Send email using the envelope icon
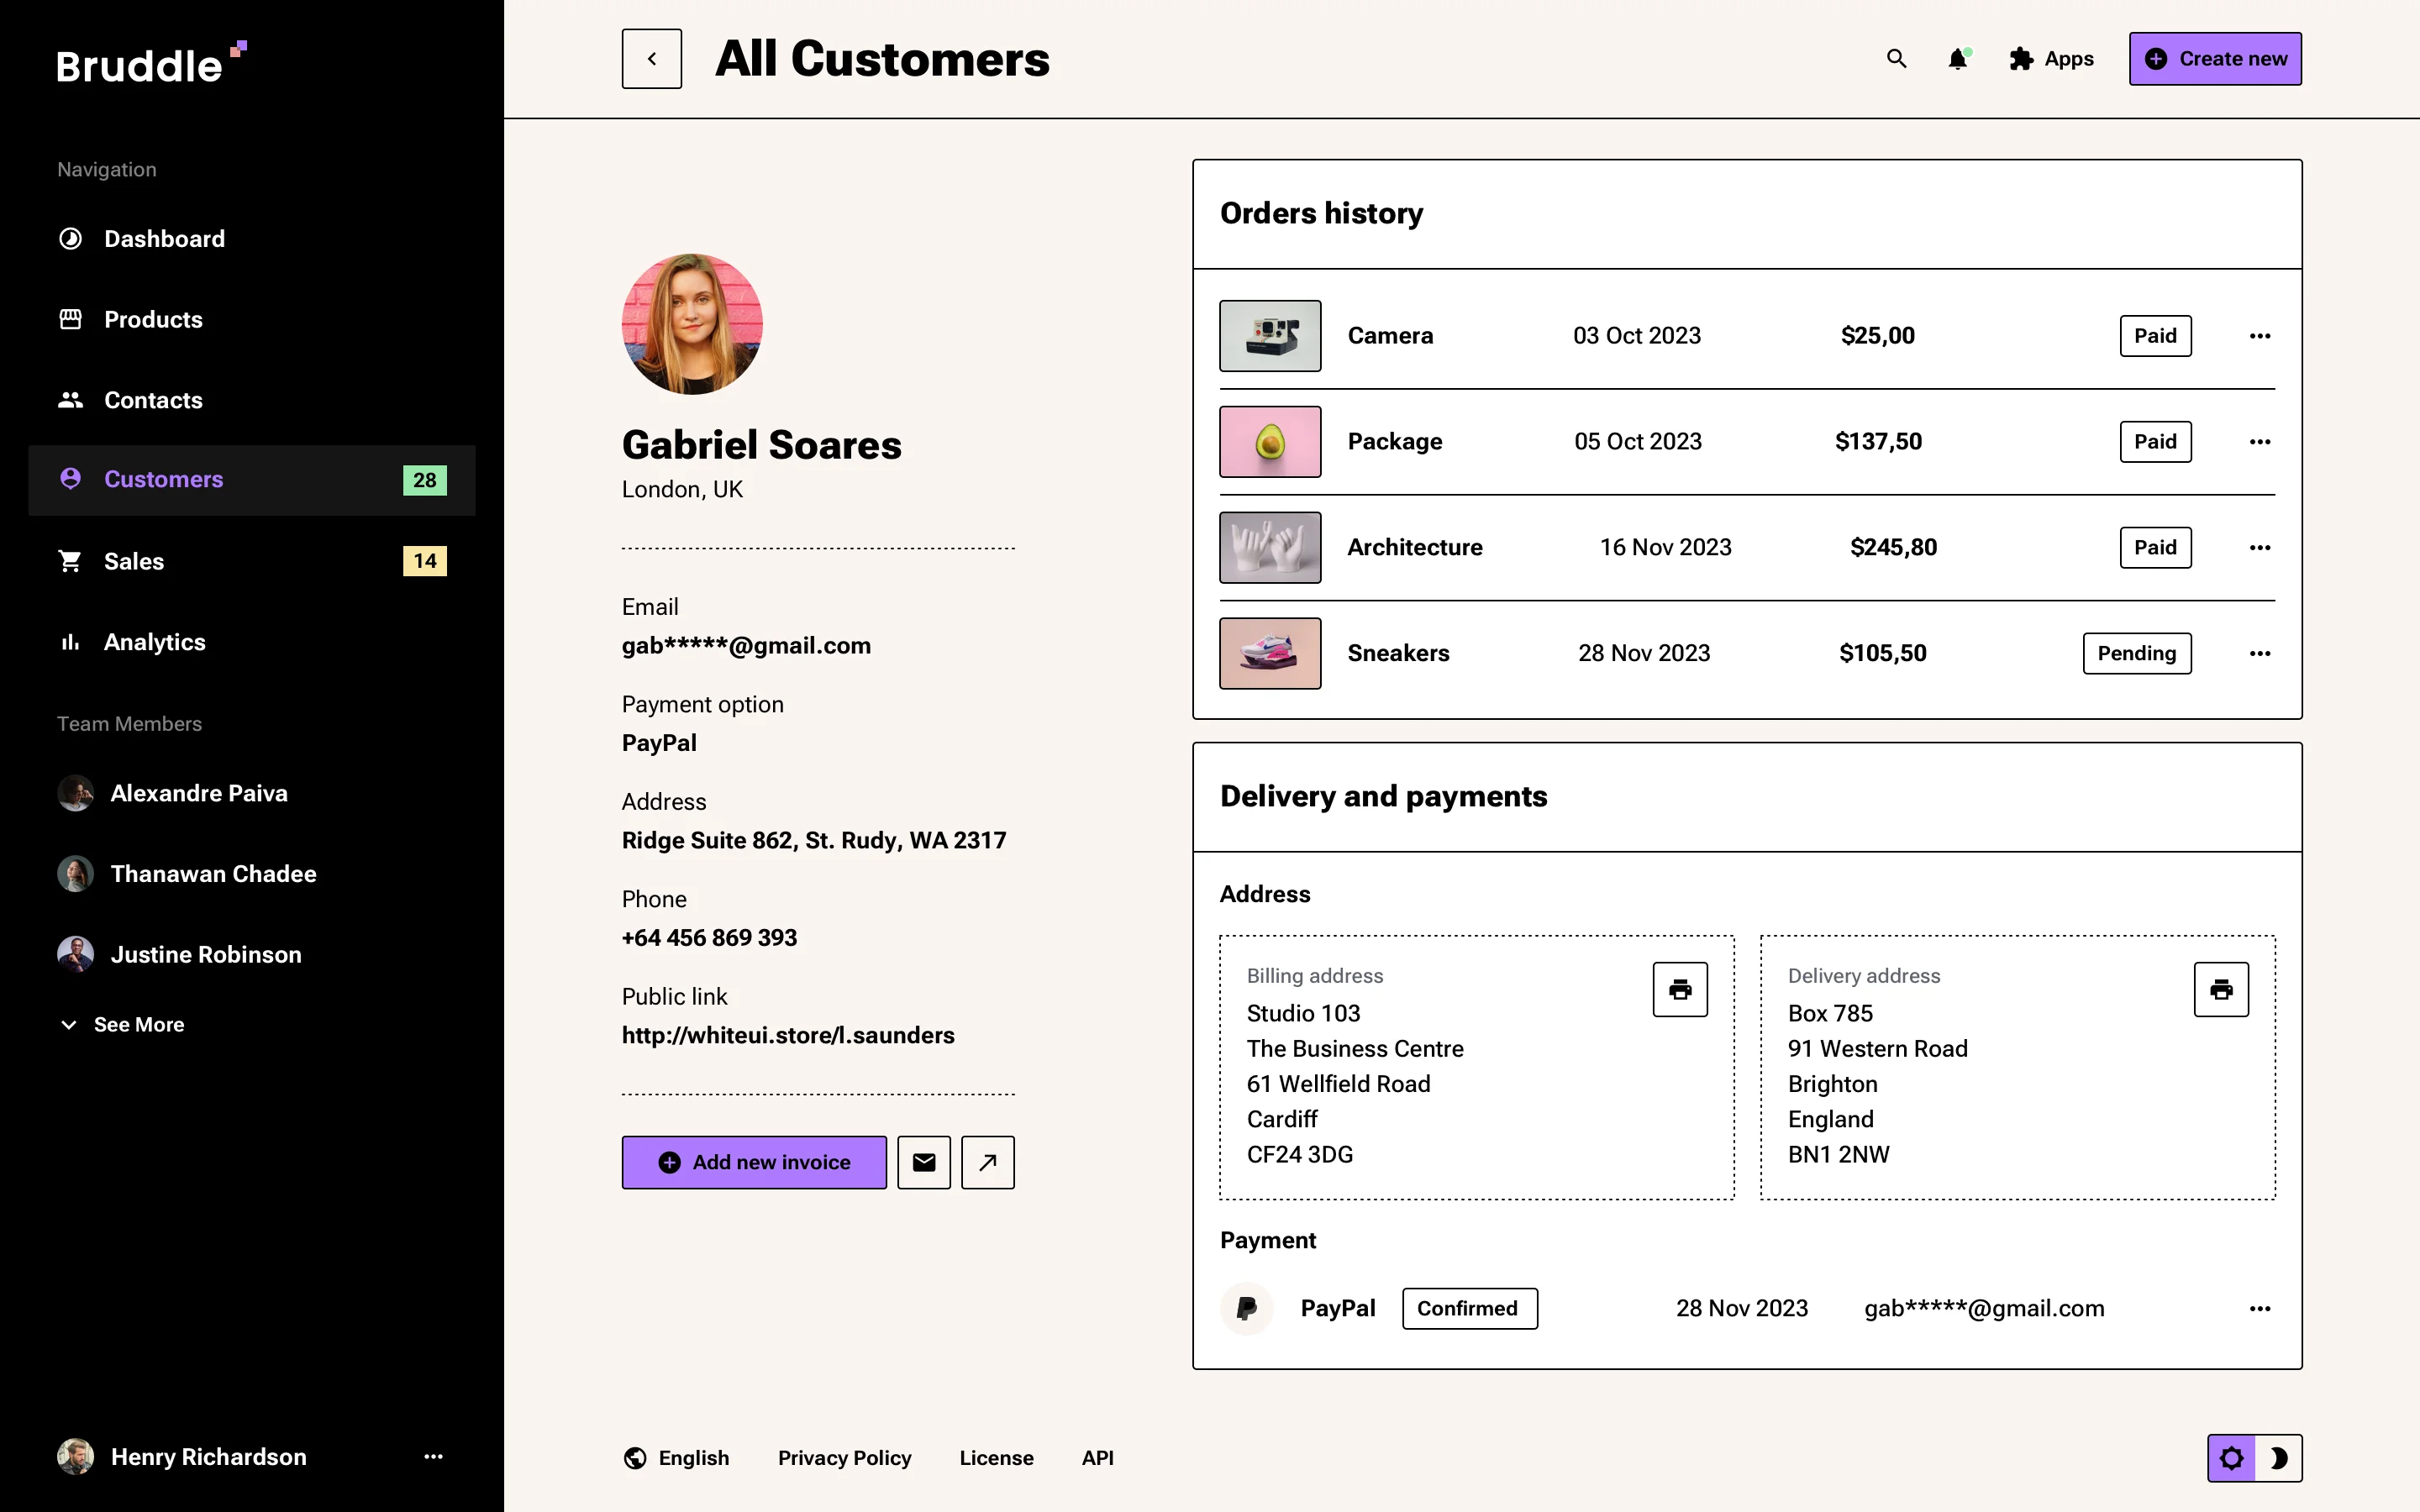2420x1512 pixels. pos(923,1162)
